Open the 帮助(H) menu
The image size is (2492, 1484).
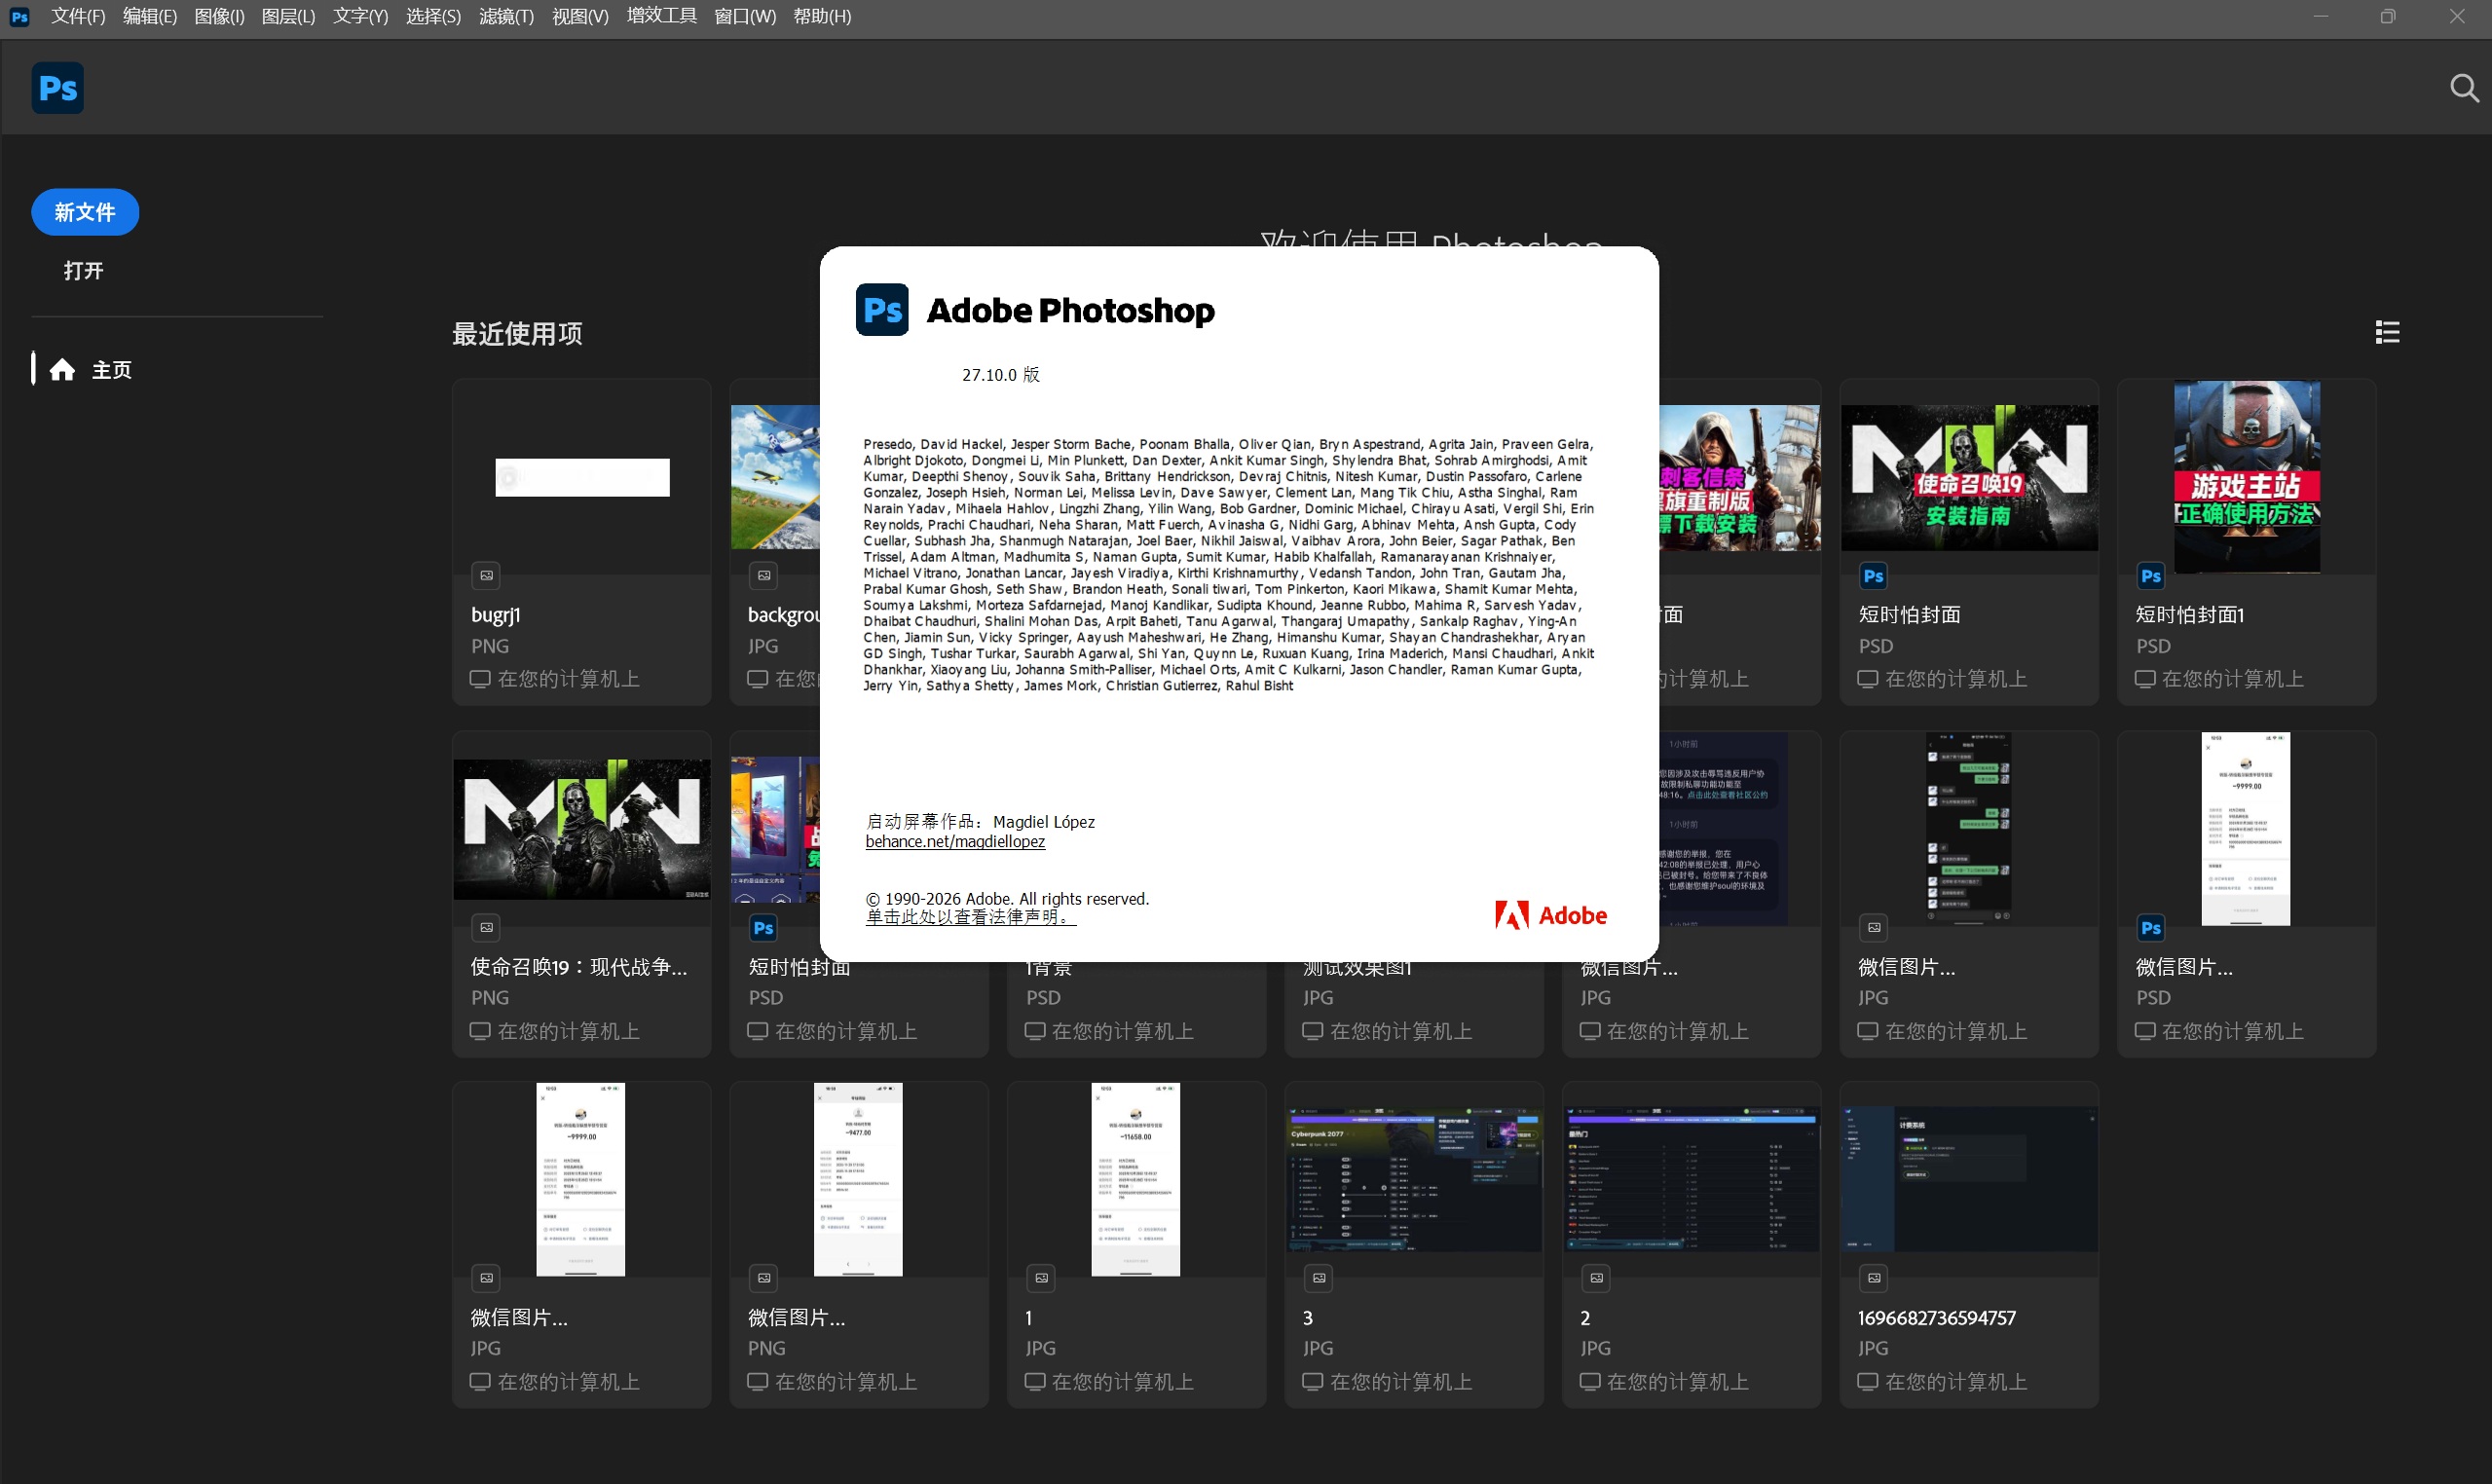822,17
